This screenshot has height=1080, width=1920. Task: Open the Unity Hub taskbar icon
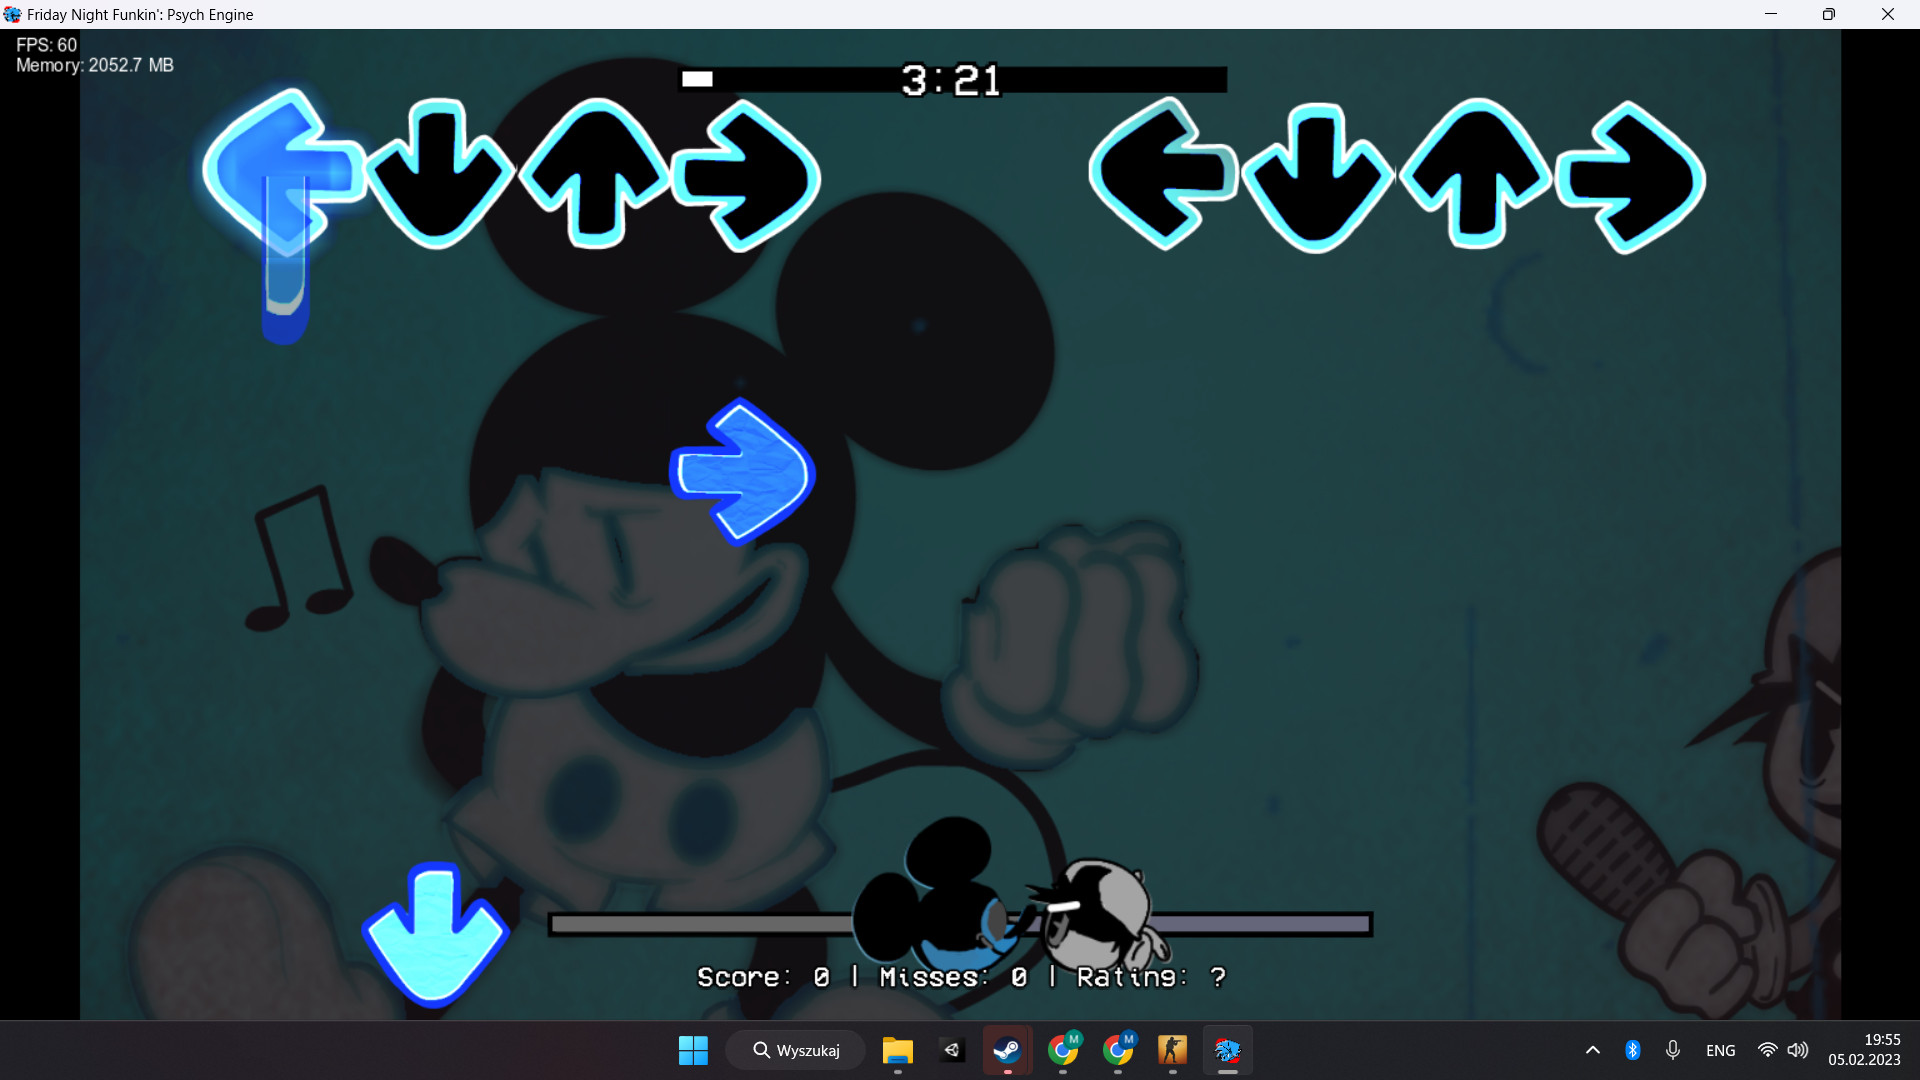[952, 1050]
